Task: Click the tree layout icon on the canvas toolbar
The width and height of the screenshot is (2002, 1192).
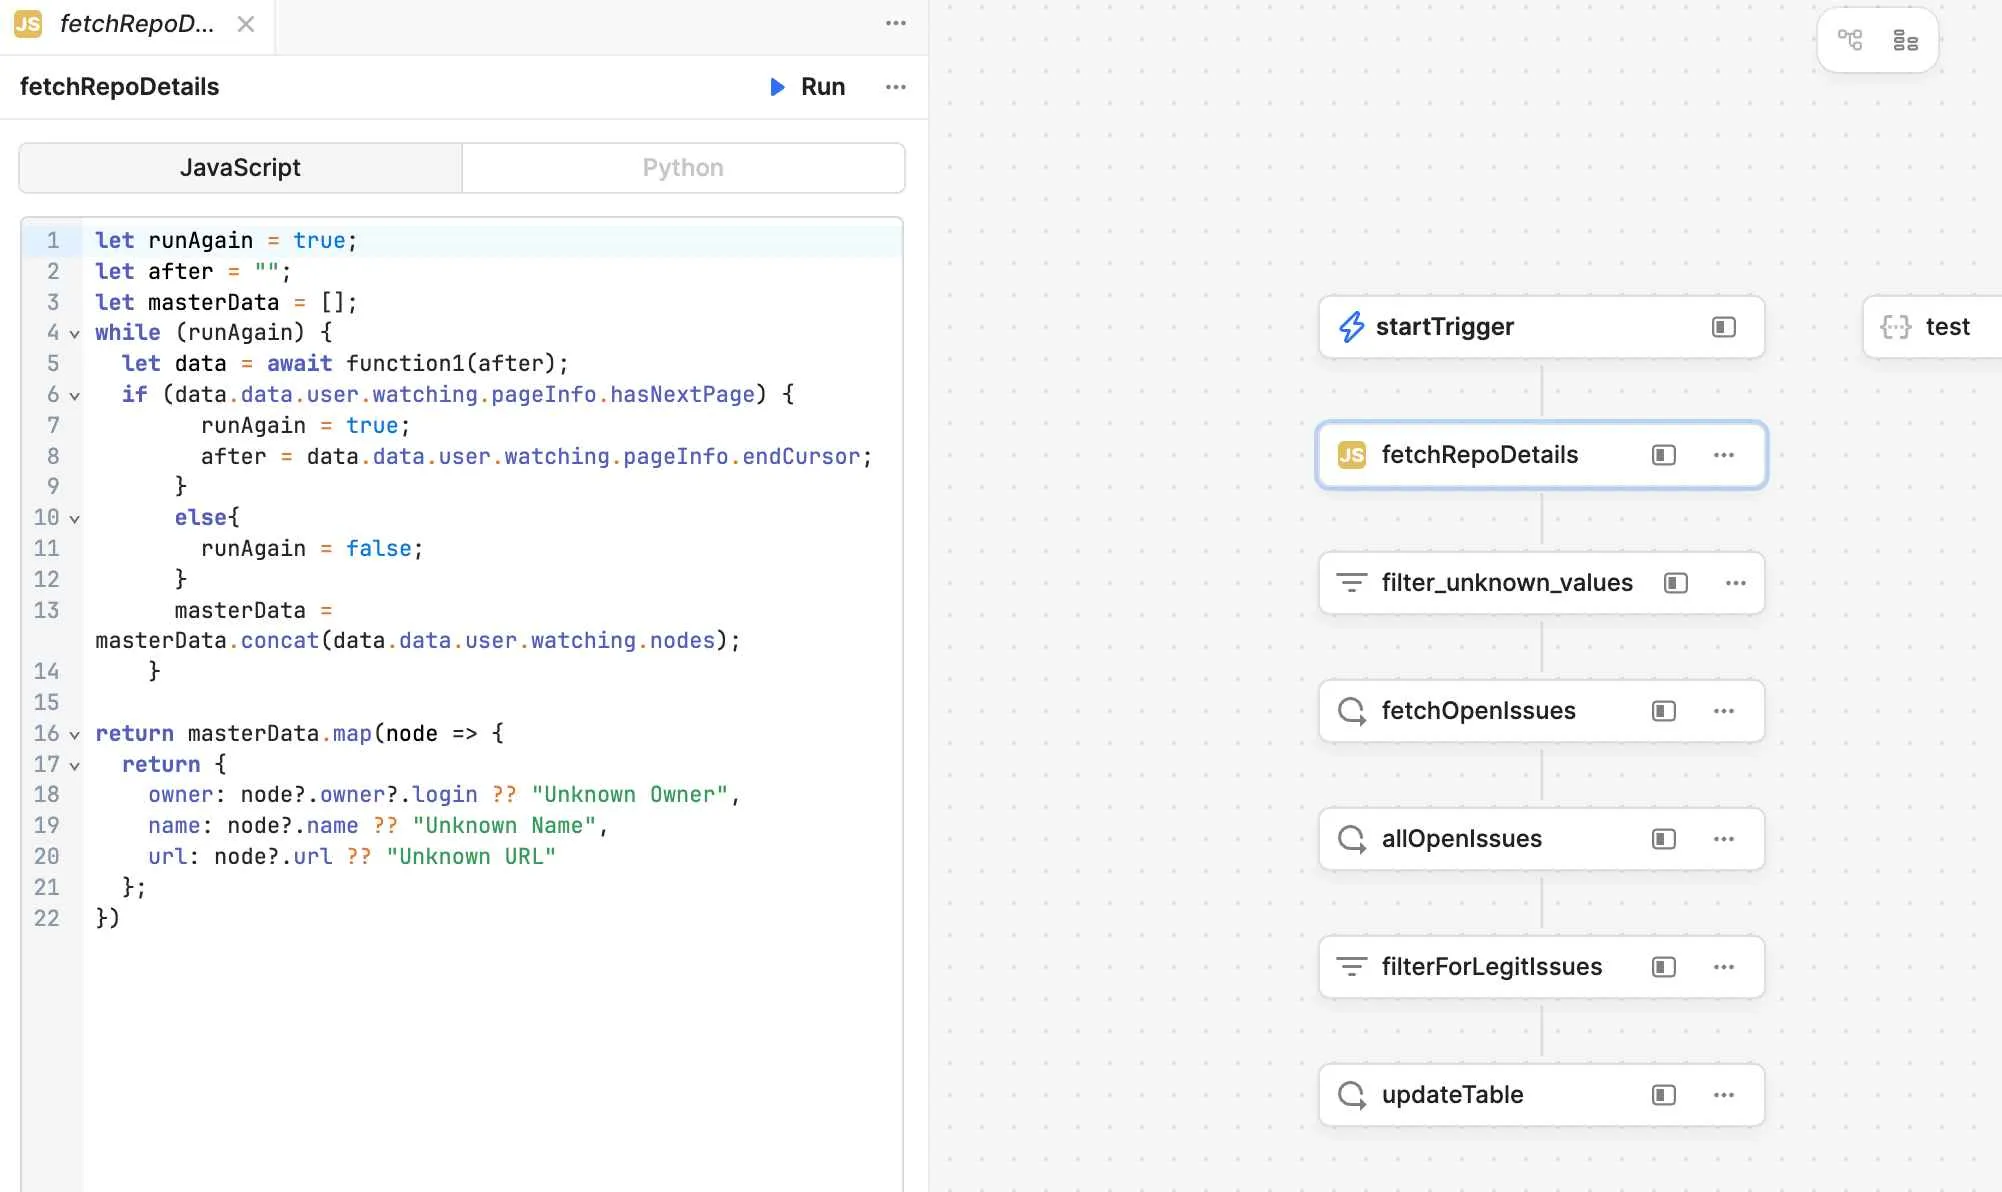Action: [1850, 40]
